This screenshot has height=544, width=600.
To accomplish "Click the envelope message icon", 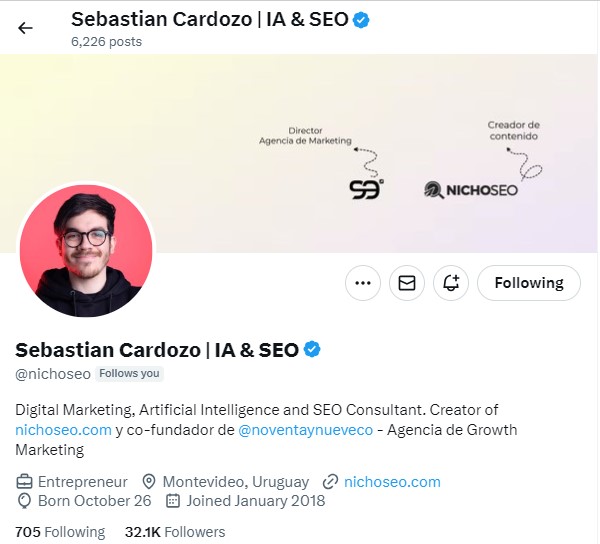I will coord(407,283).
